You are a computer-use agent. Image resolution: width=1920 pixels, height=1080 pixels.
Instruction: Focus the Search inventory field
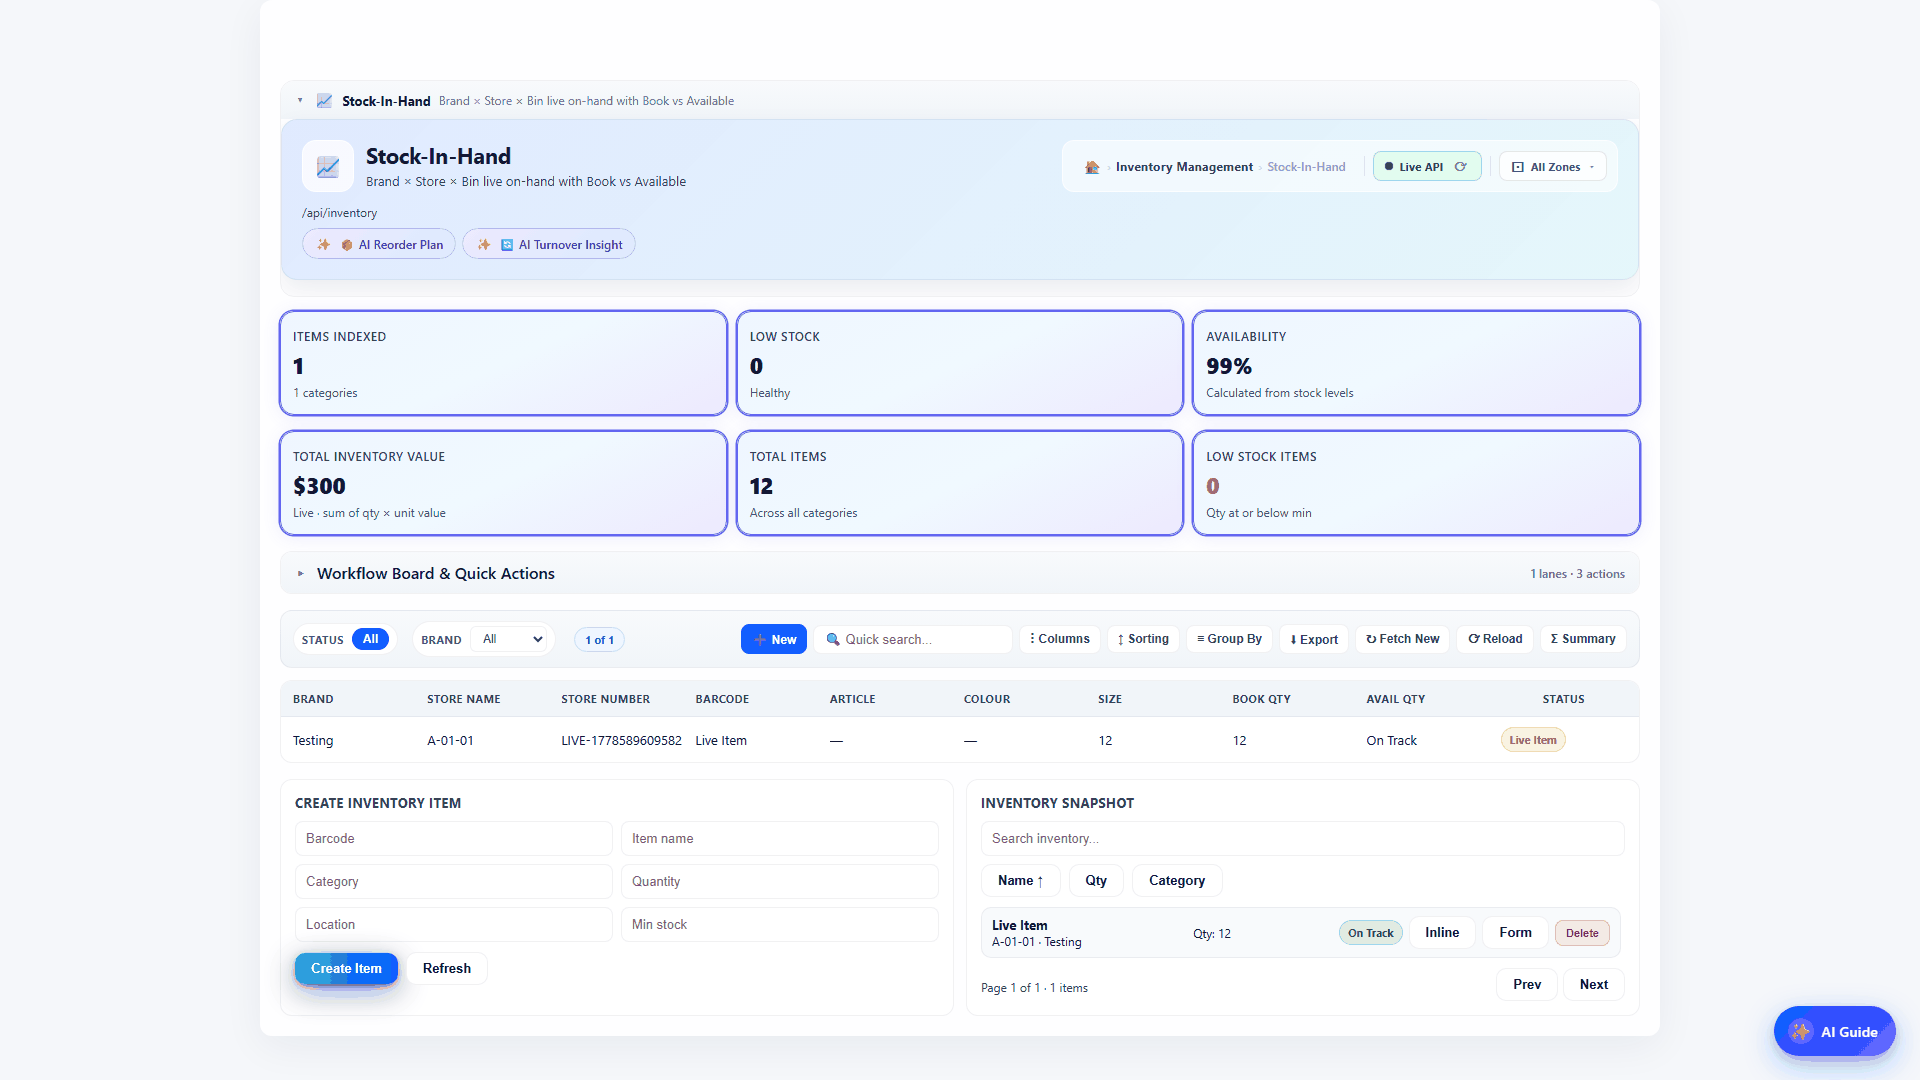coord(1302,839)
